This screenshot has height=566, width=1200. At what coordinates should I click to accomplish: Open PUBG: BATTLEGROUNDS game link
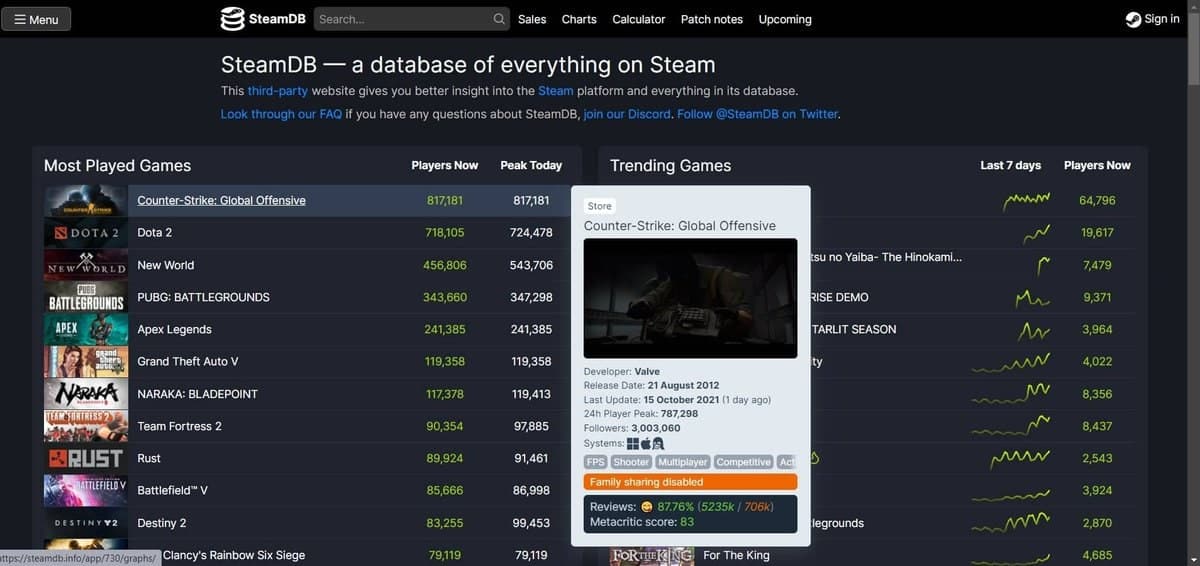point(203,297)
